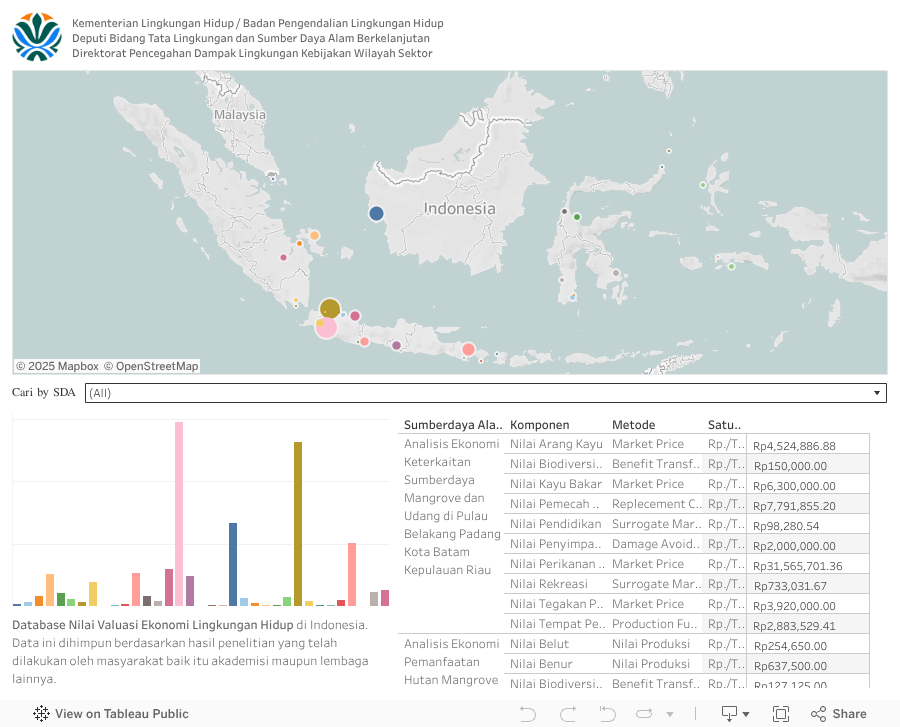
Task: Click the salmon marker on East Java
Action: tap(468, 349)
